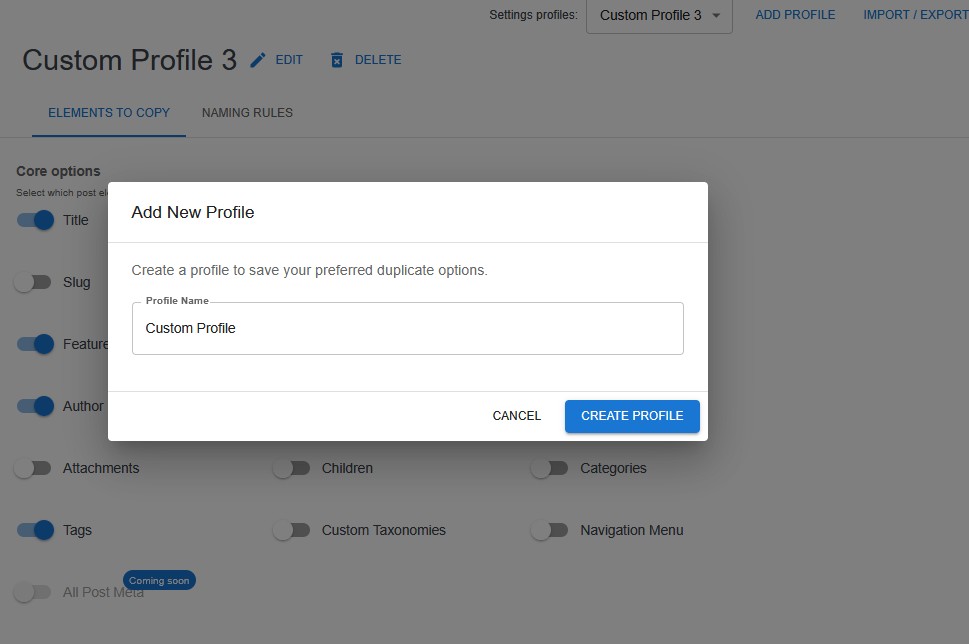Turn on the Navigation Menu toggle
The image size is (969, 644).
[x=549, y=530]
